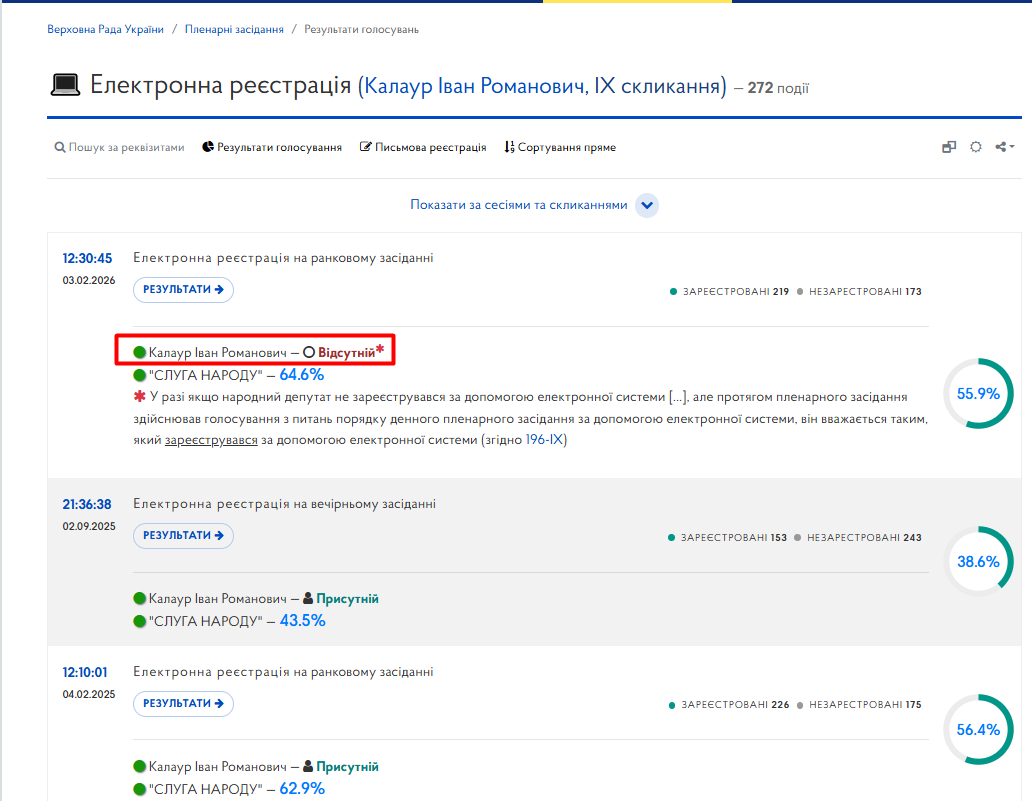Click the laptop icon beside the page title
Screen dimensions: 1032x801
pyautogui.click(x=65, y=86)
